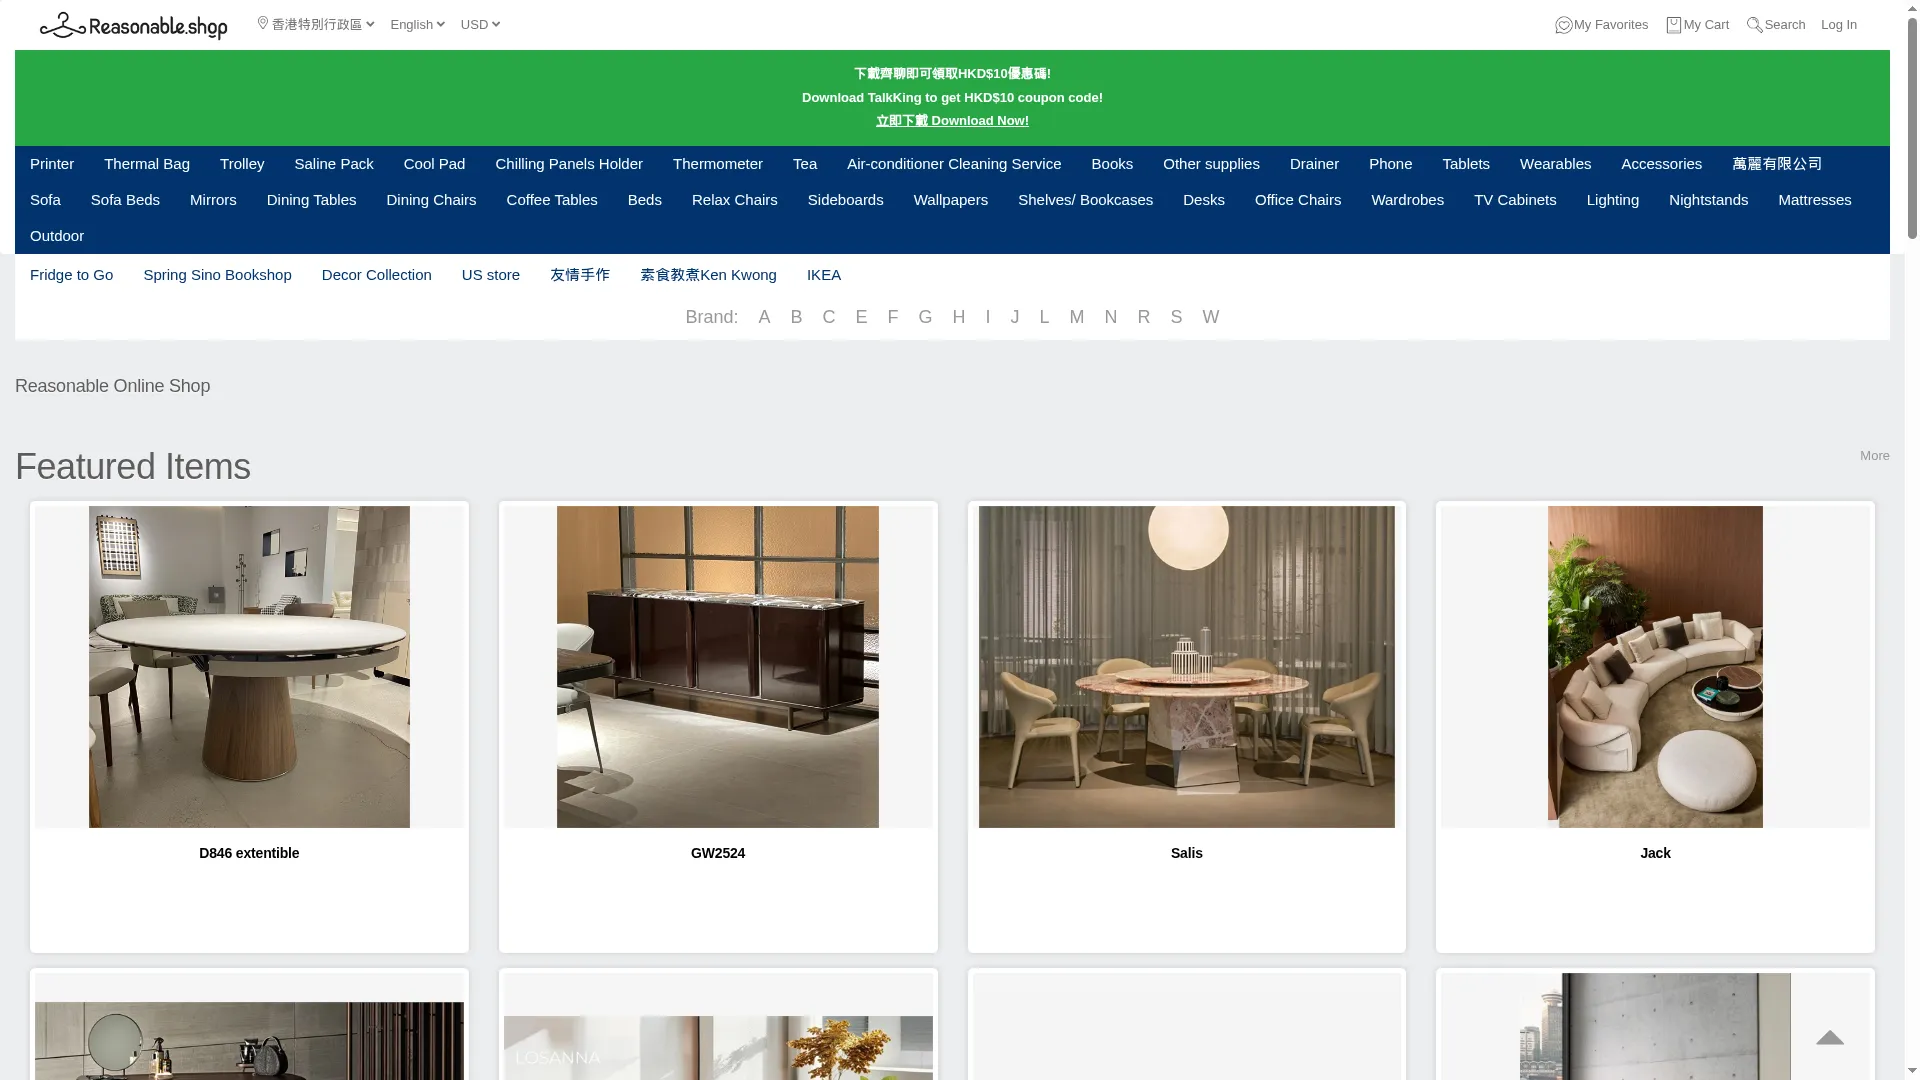Image resolution: width=1920 pixels, height=1080 pixels.
Task: Filter brands by letter M
Action: pos(1076,317)
